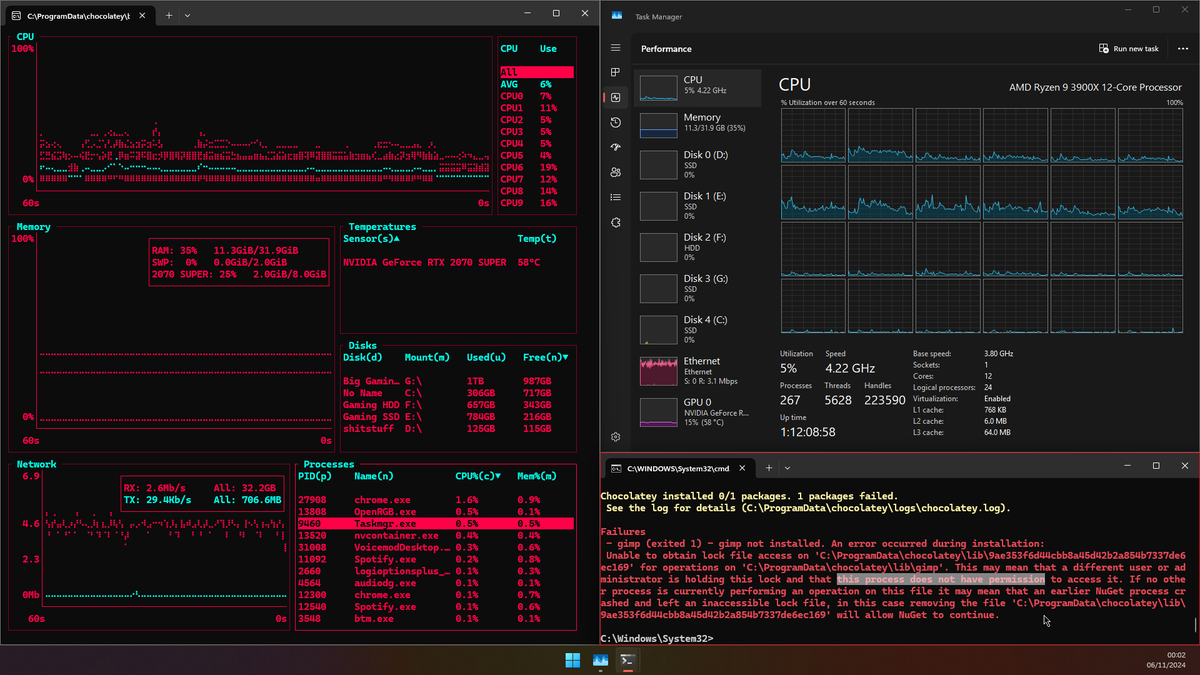The image size is (1200, 675).
Task: Open Users page in Task Manager sidebar
Action: [x=616, y=172]
